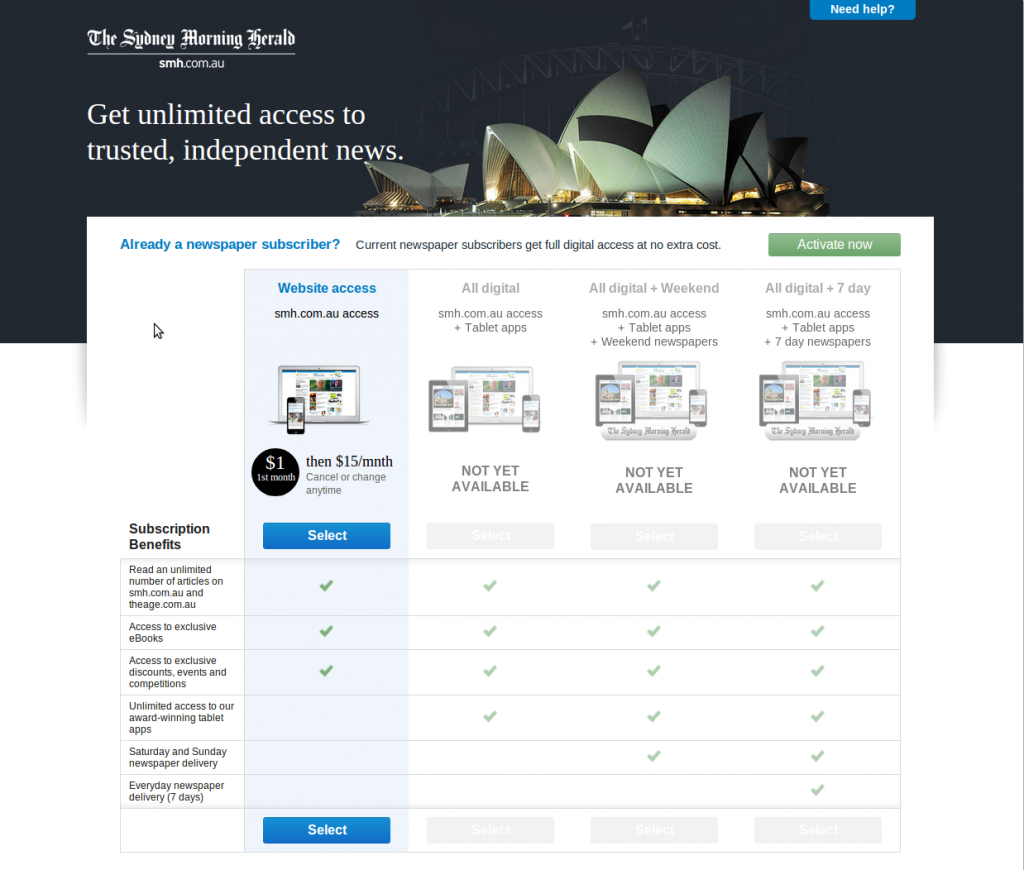The width and height of the screenshot is (1024, 870).
Task: Click NOT YET AVAILABLE under All digital
Action: pos(490,479)
